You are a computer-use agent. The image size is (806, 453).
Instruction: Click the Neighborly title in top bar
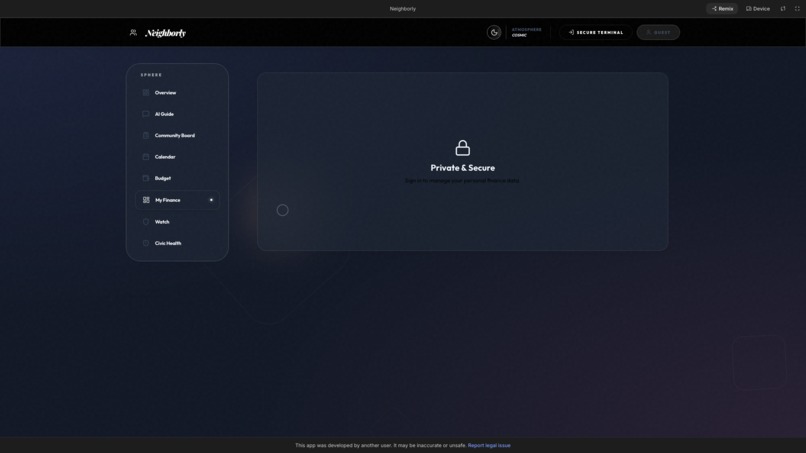[x=402, y=9]
